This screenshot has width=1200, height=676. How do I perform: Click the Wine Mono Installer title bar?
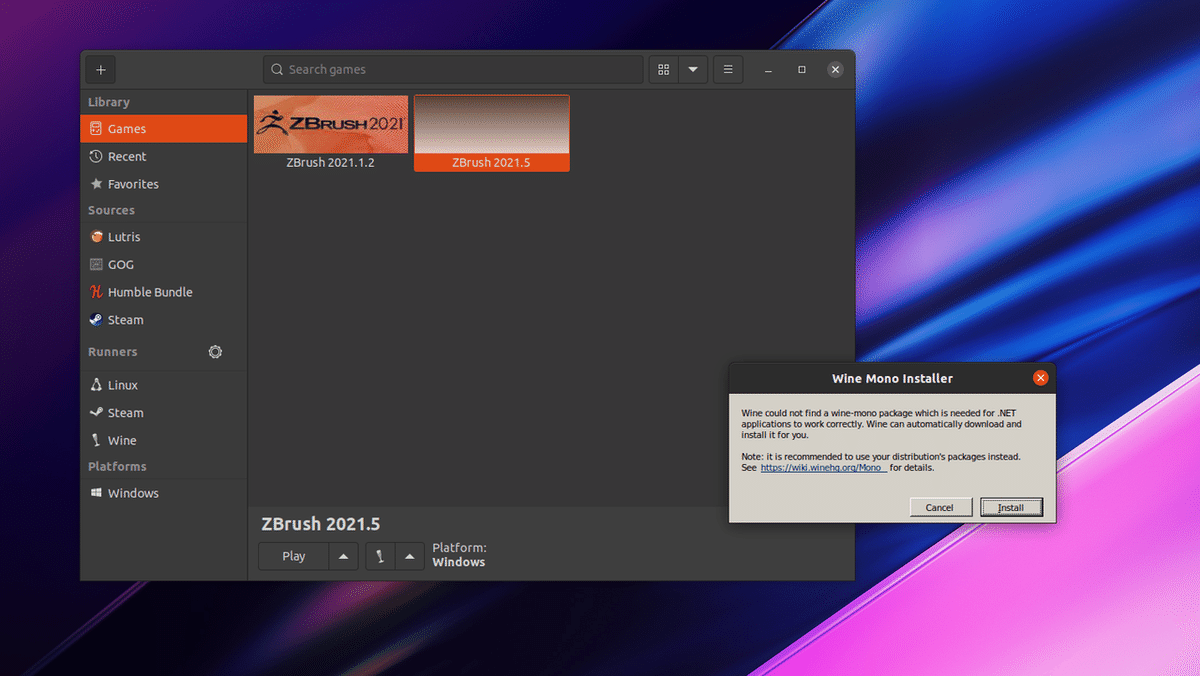coord(892,378)
